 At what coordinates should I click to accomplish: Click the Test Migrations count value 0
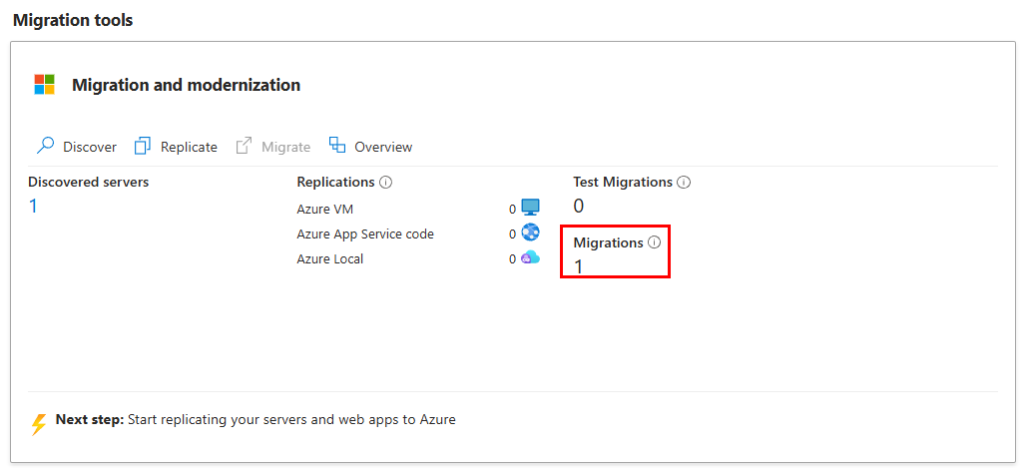[579, 206]
